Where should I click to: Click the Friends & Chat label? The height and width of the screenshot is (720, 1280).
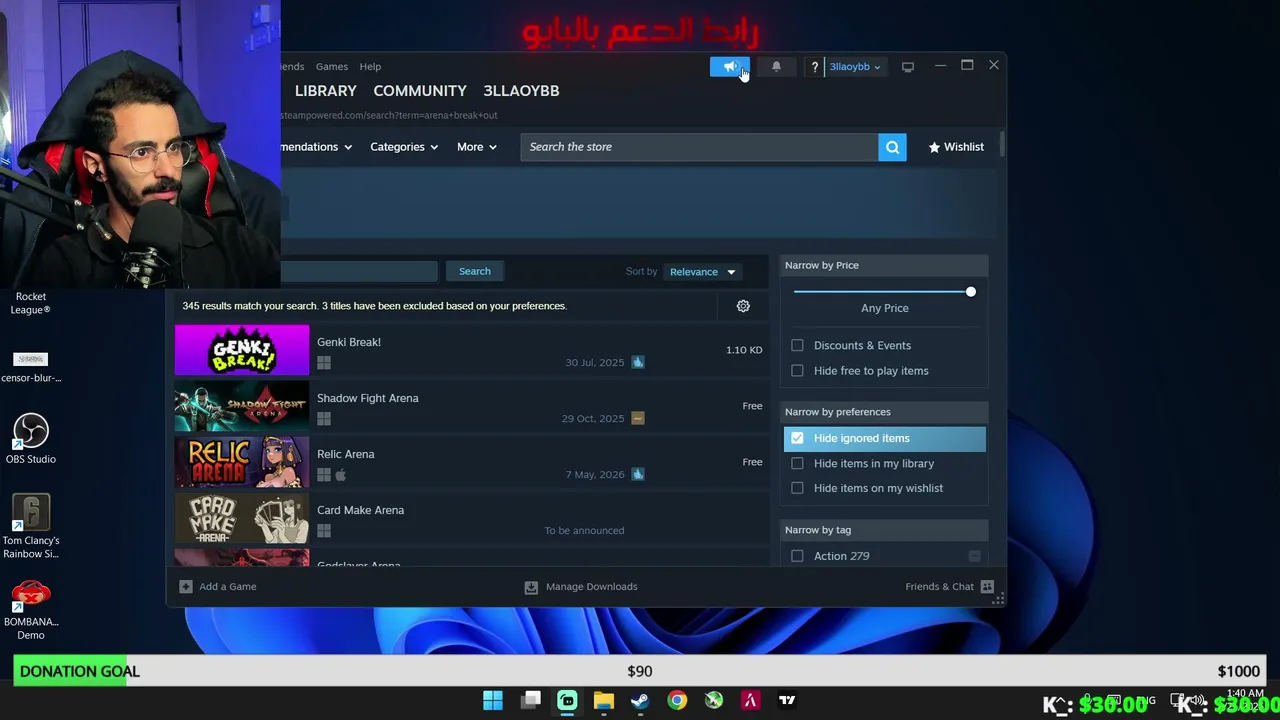(x=939, y=587)
